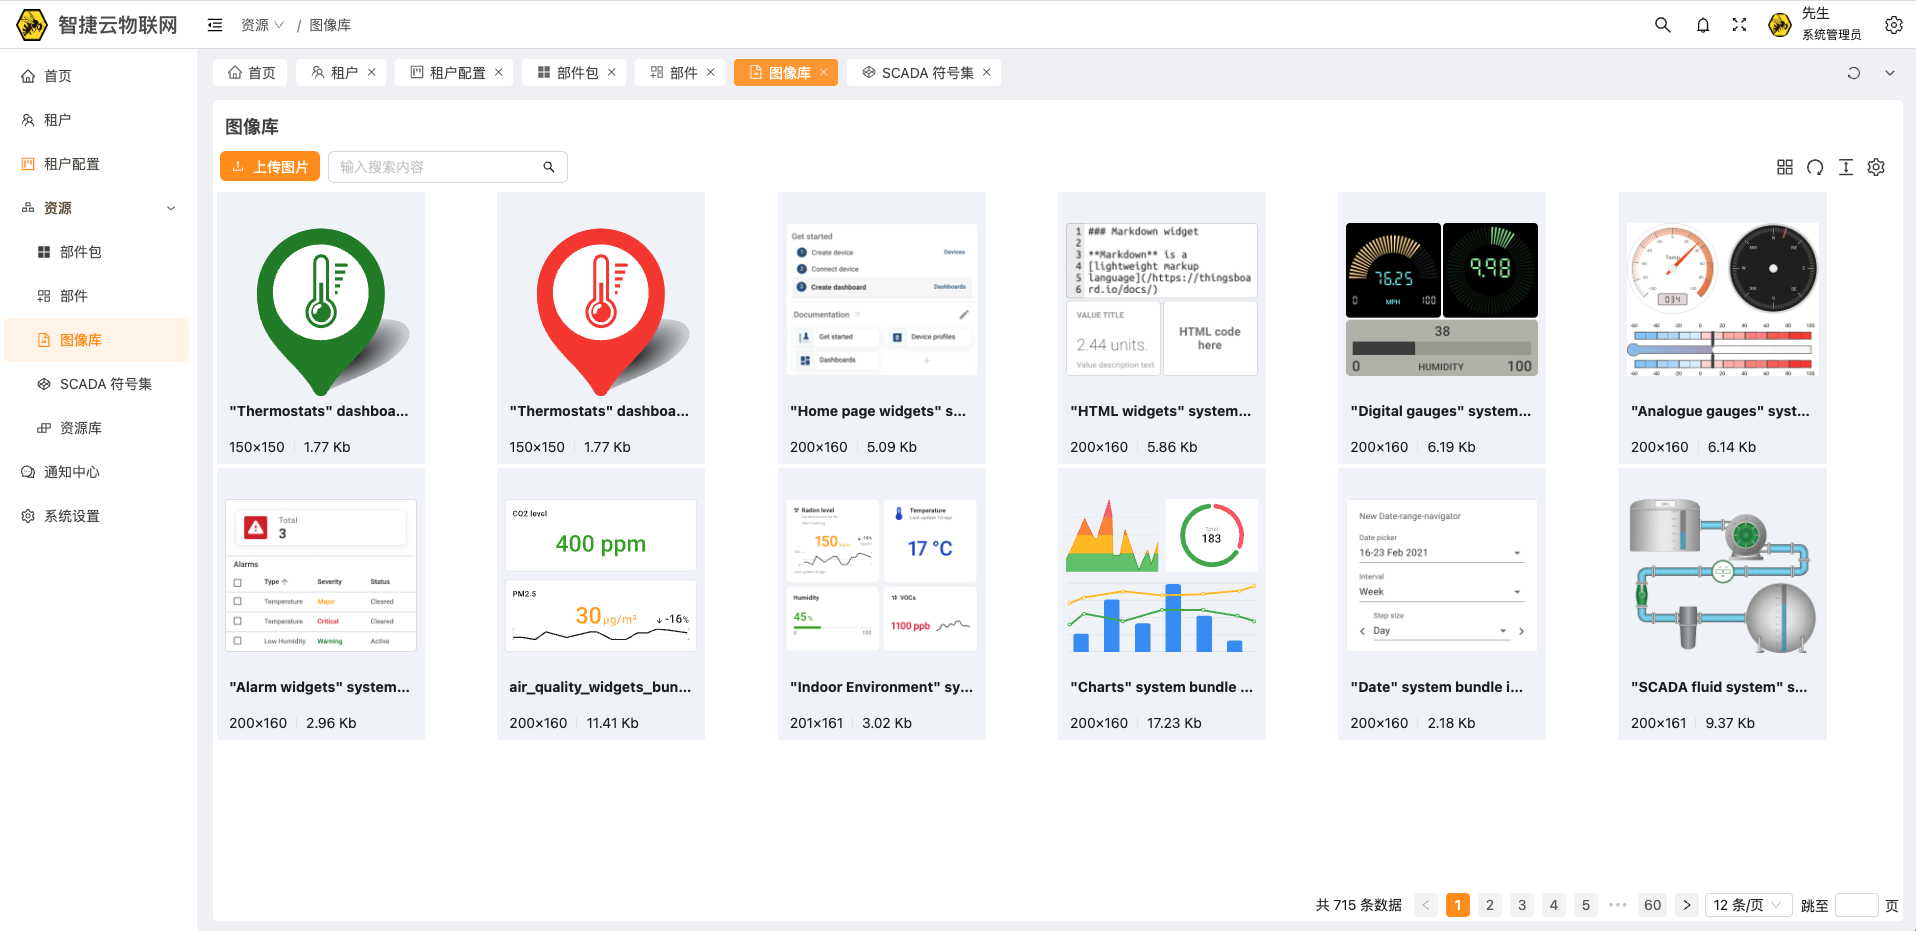The image size is (1916, 931).
Task: Click the 跳至 page number input
Action: 1857,905
